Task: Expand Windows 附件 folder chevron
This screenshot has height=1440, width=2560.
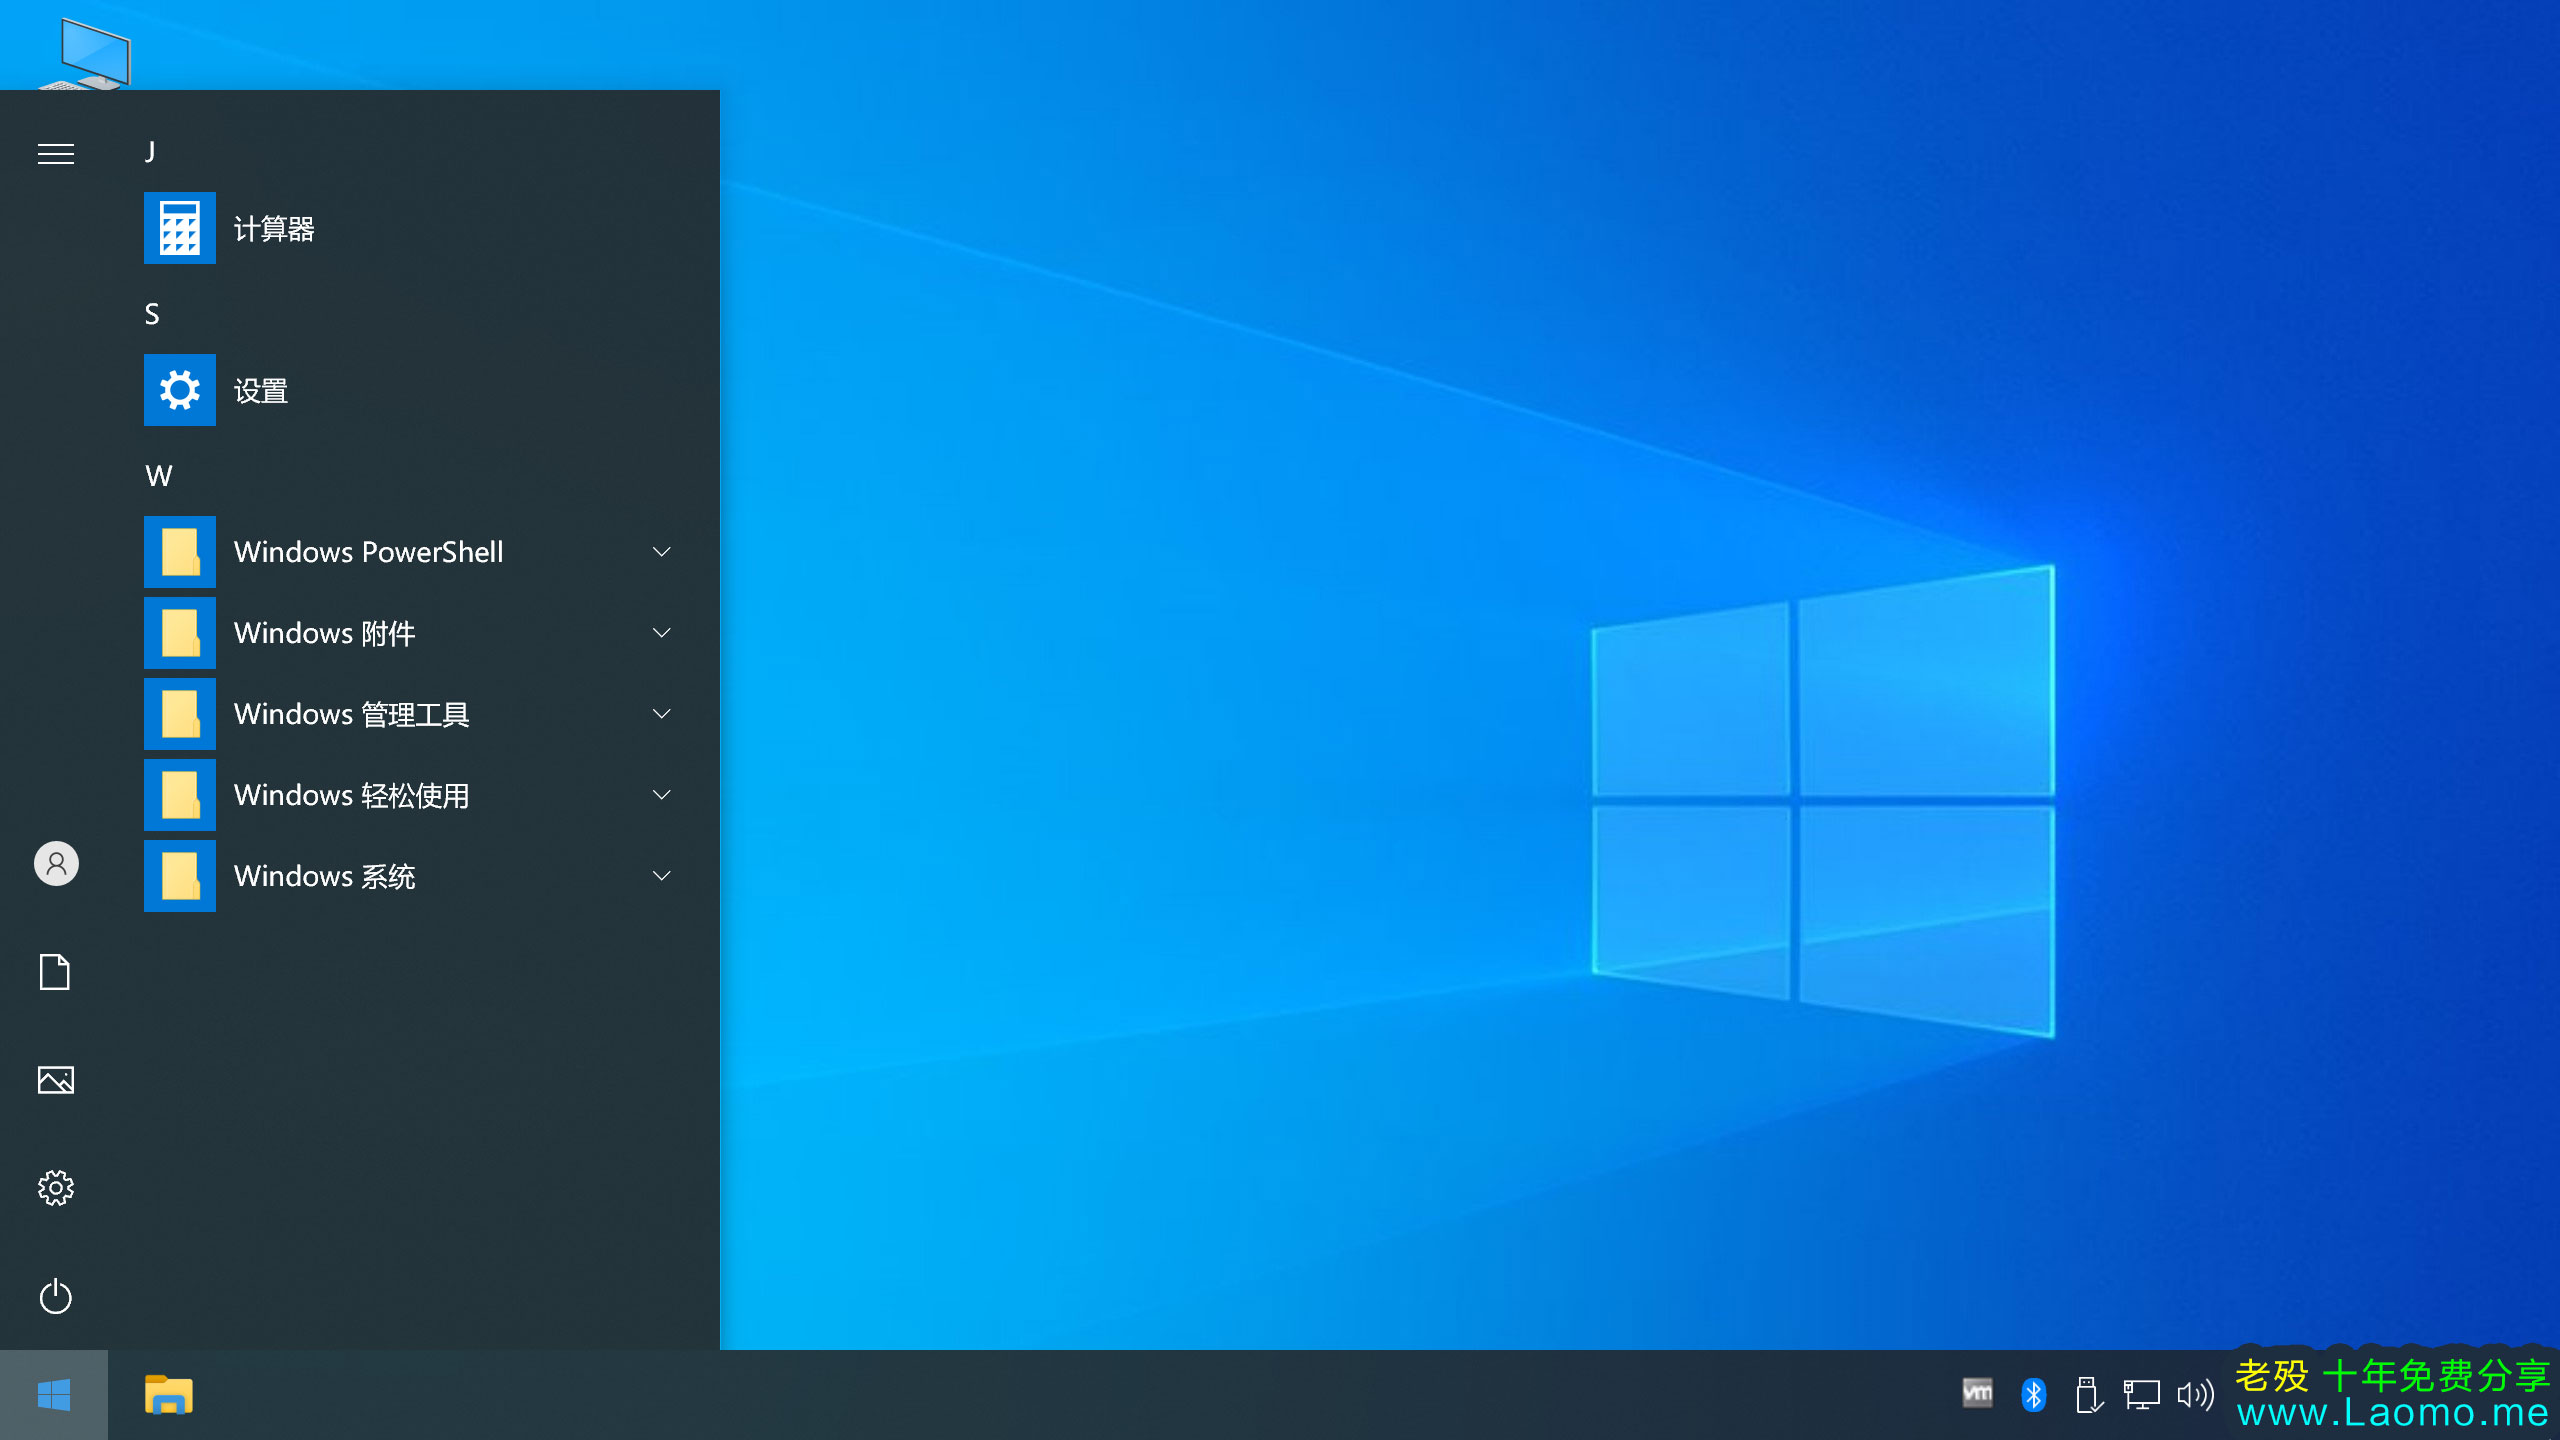Action: (662, 633)
